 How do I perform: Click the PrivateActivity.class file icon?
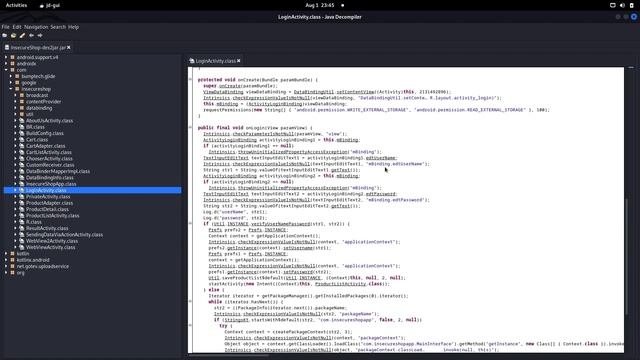(x=22, y=197)
